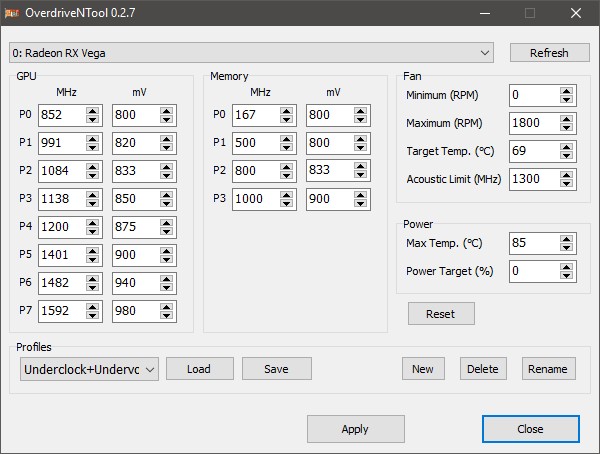Create a New profile
Screen dimensions: 600x454
pyautogui.click(x=423, y=369)
